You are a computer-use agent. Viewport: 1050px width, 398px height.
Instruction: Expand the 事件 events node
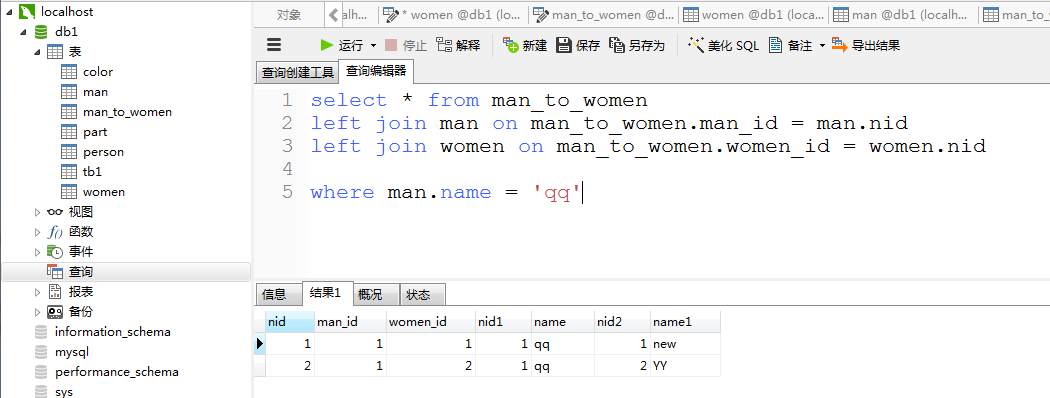38,253
